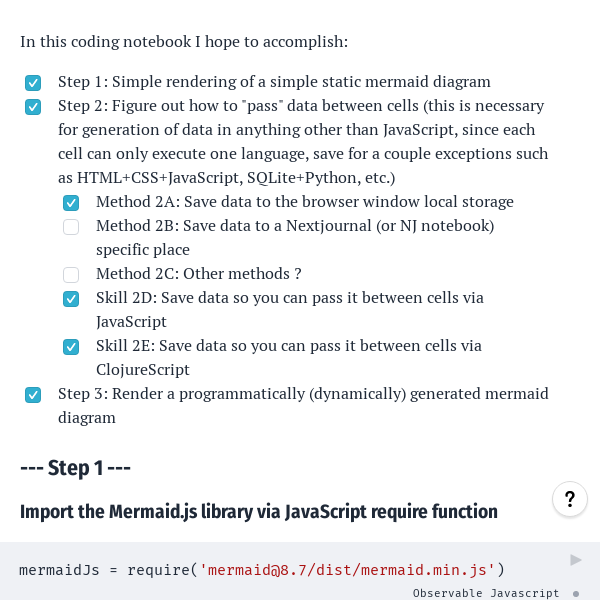This screenshot has width=600, height=600.
Task: Click the Import the Mermaid.js library heading
Action: tap(258, 512)
